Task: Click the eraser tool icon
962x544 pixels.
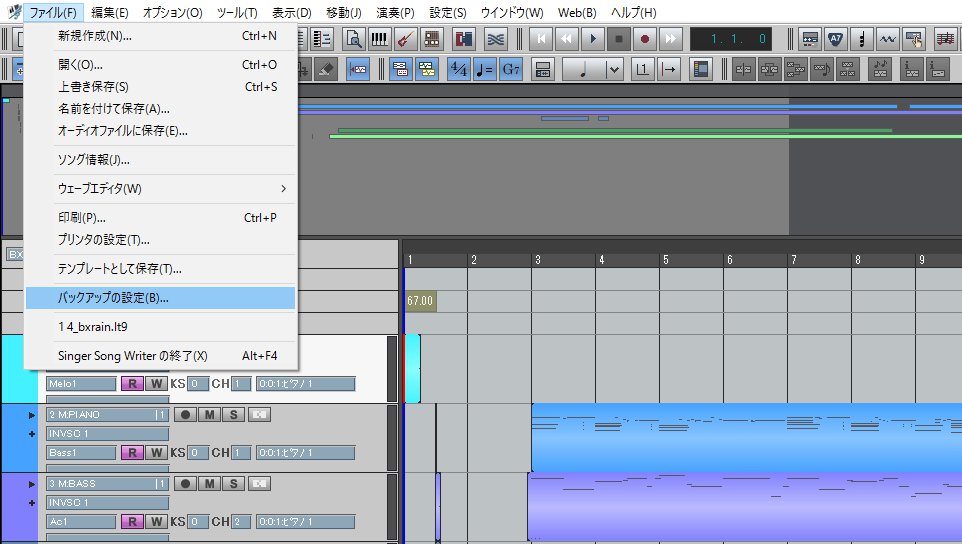Action: [x=326, y=69]
